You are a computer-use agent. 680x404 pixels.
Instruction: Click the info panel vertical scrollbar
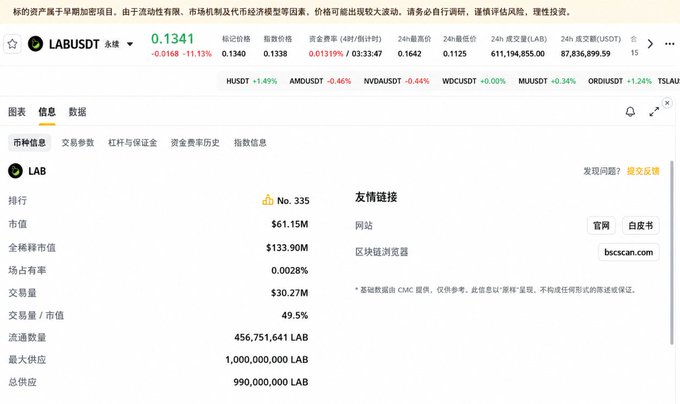pyautogui.click(x=672, y=253)
